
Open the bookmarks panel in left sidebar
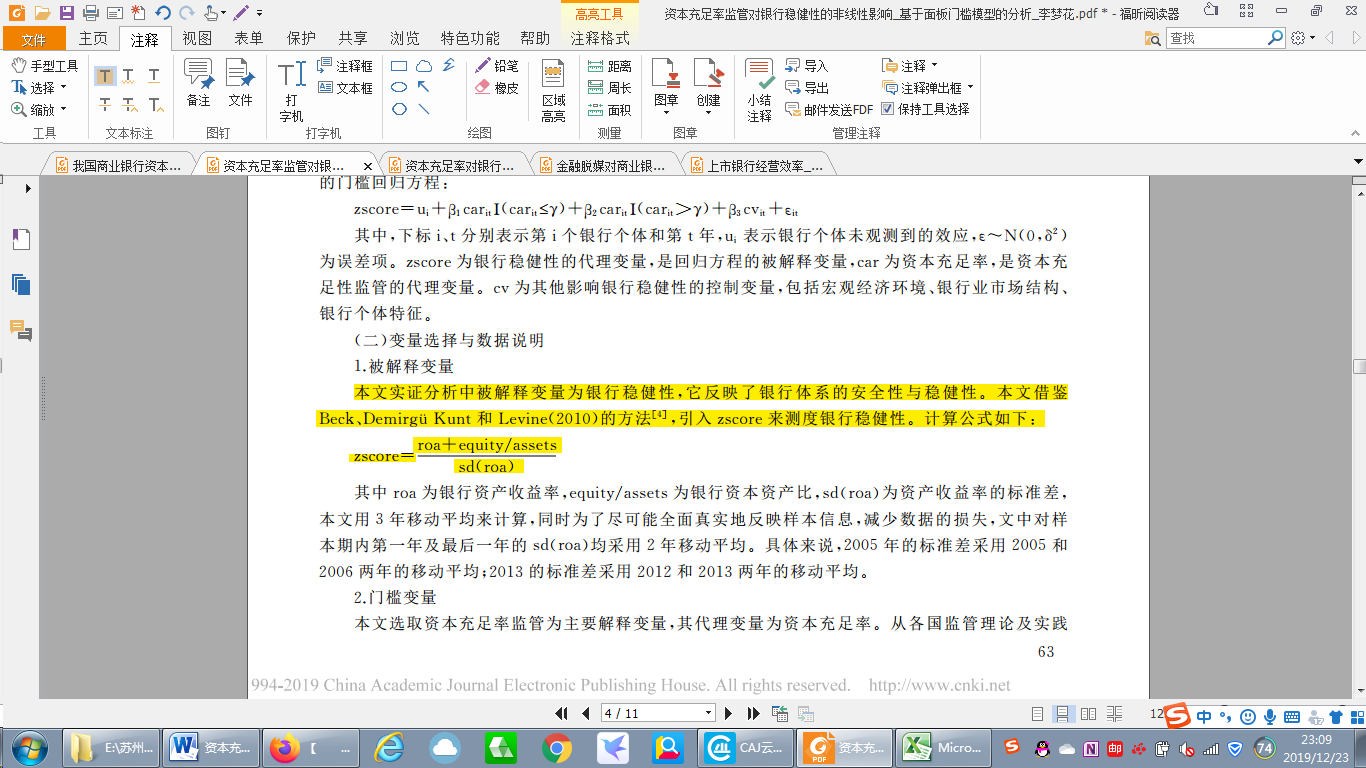[21, 239]
